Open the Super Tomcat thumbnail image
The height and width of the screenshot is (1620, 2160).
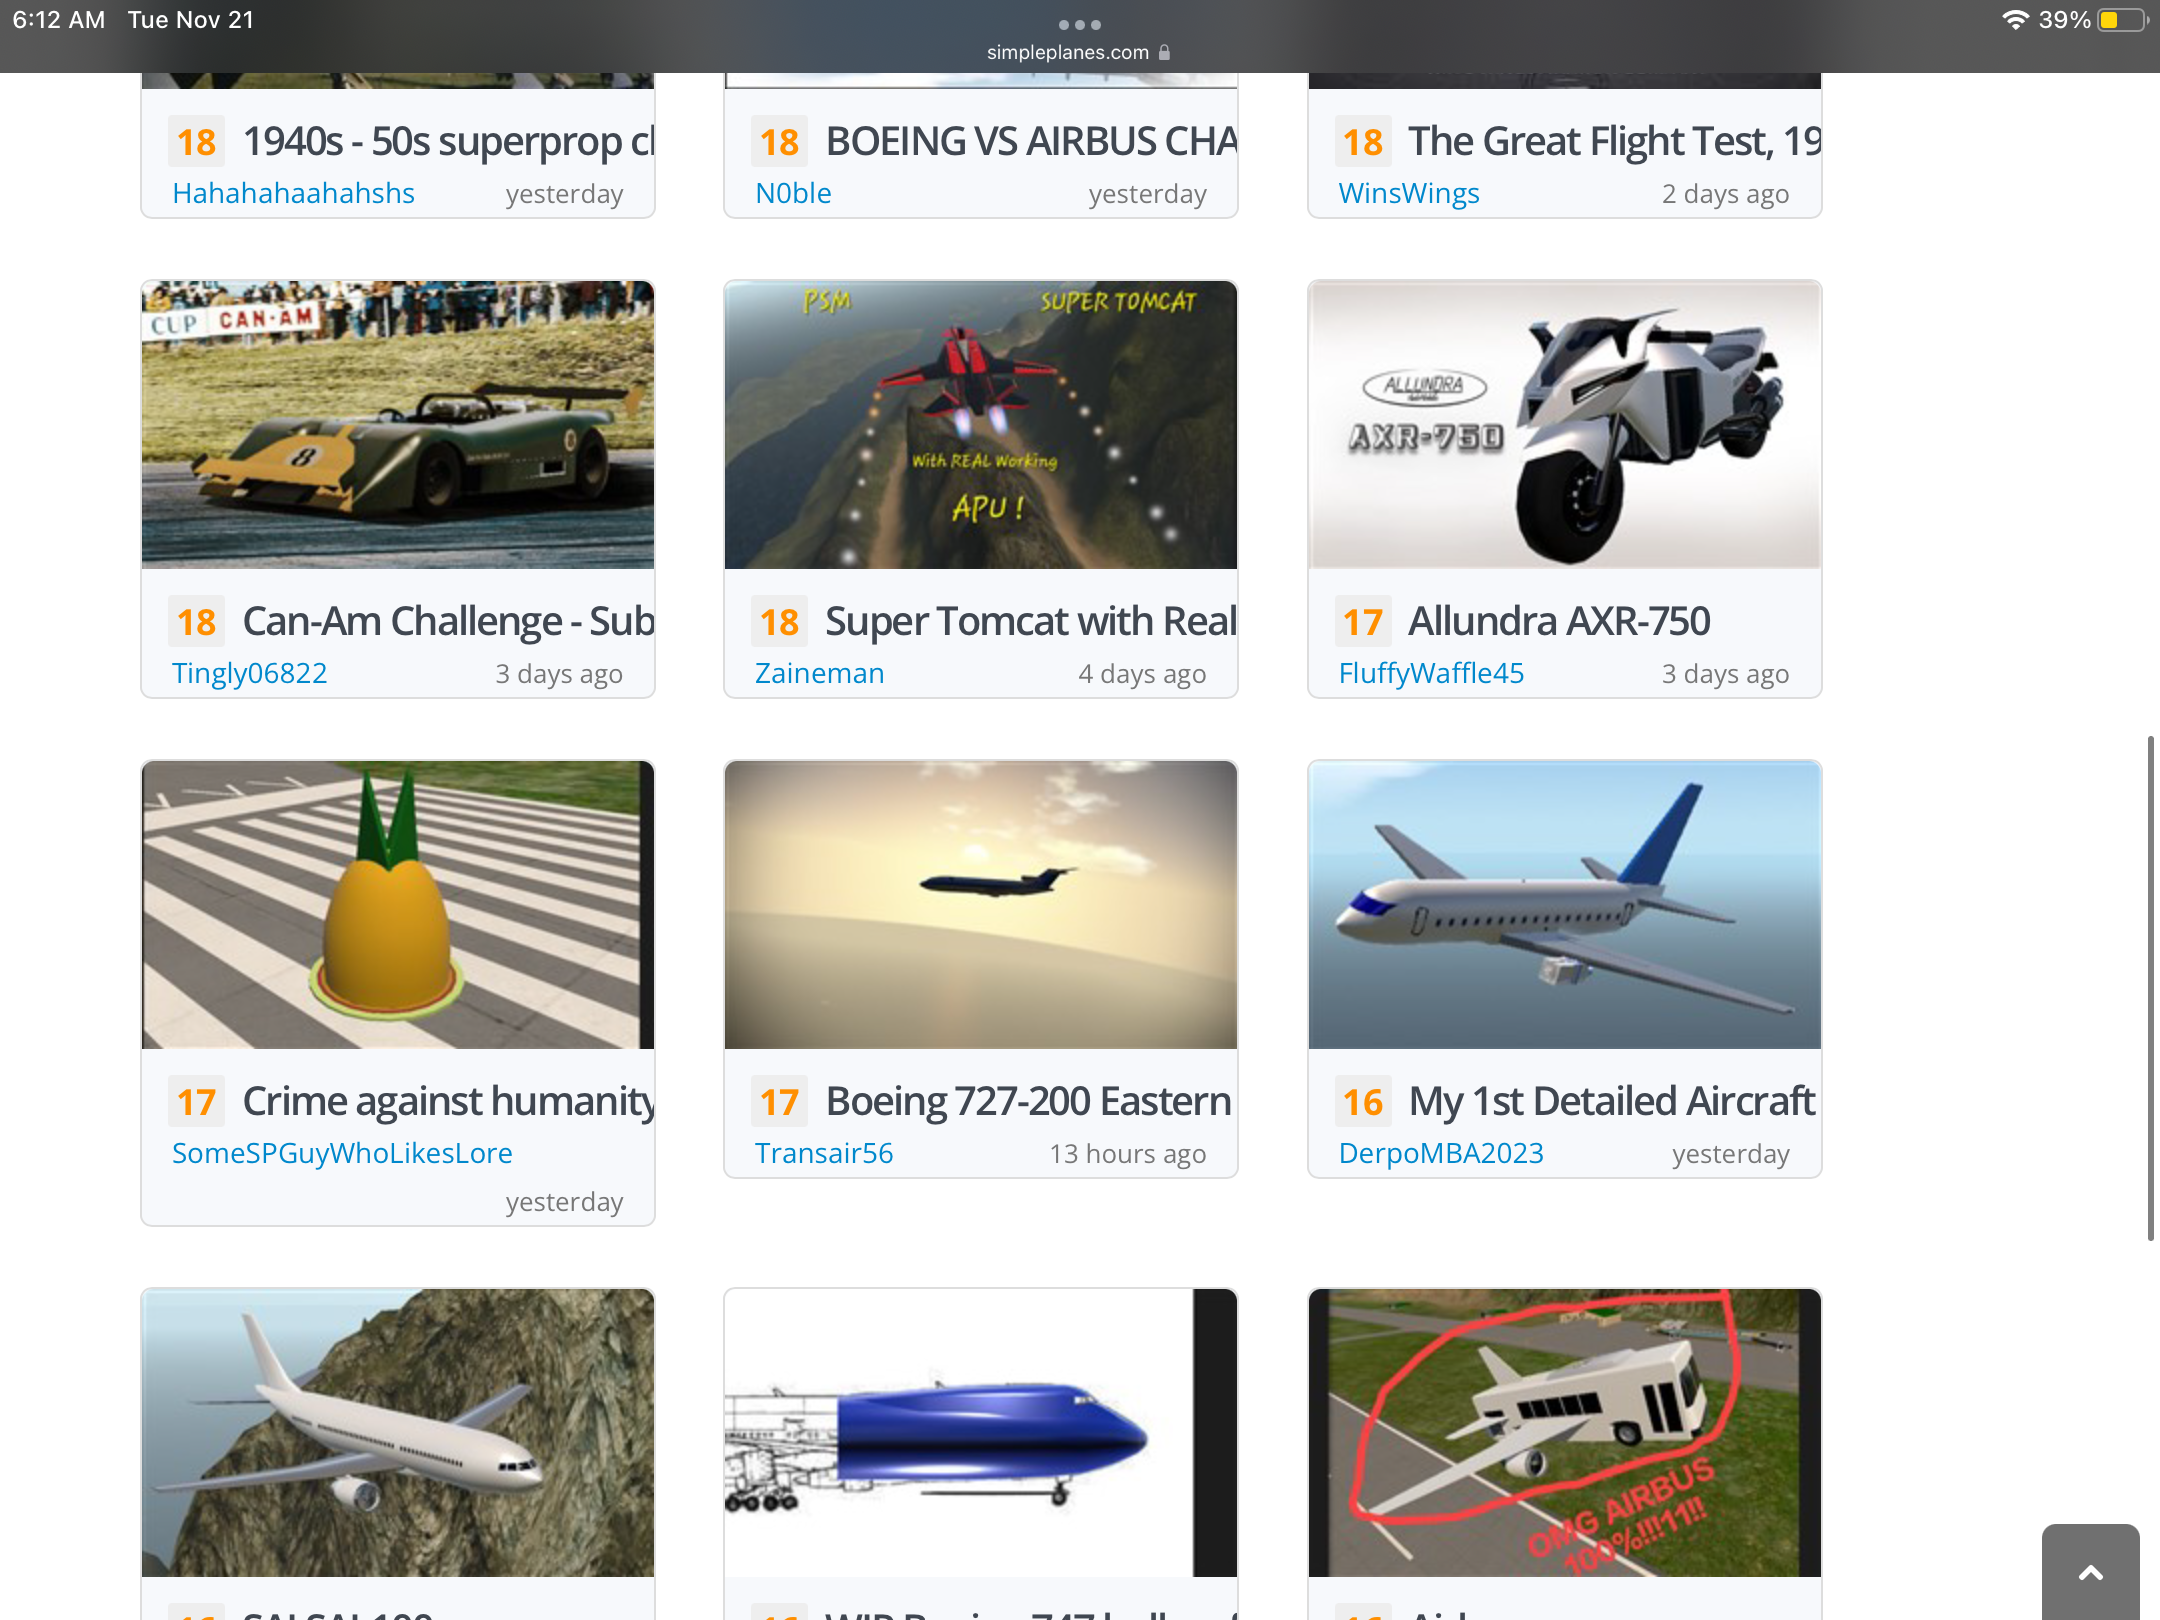981,425
